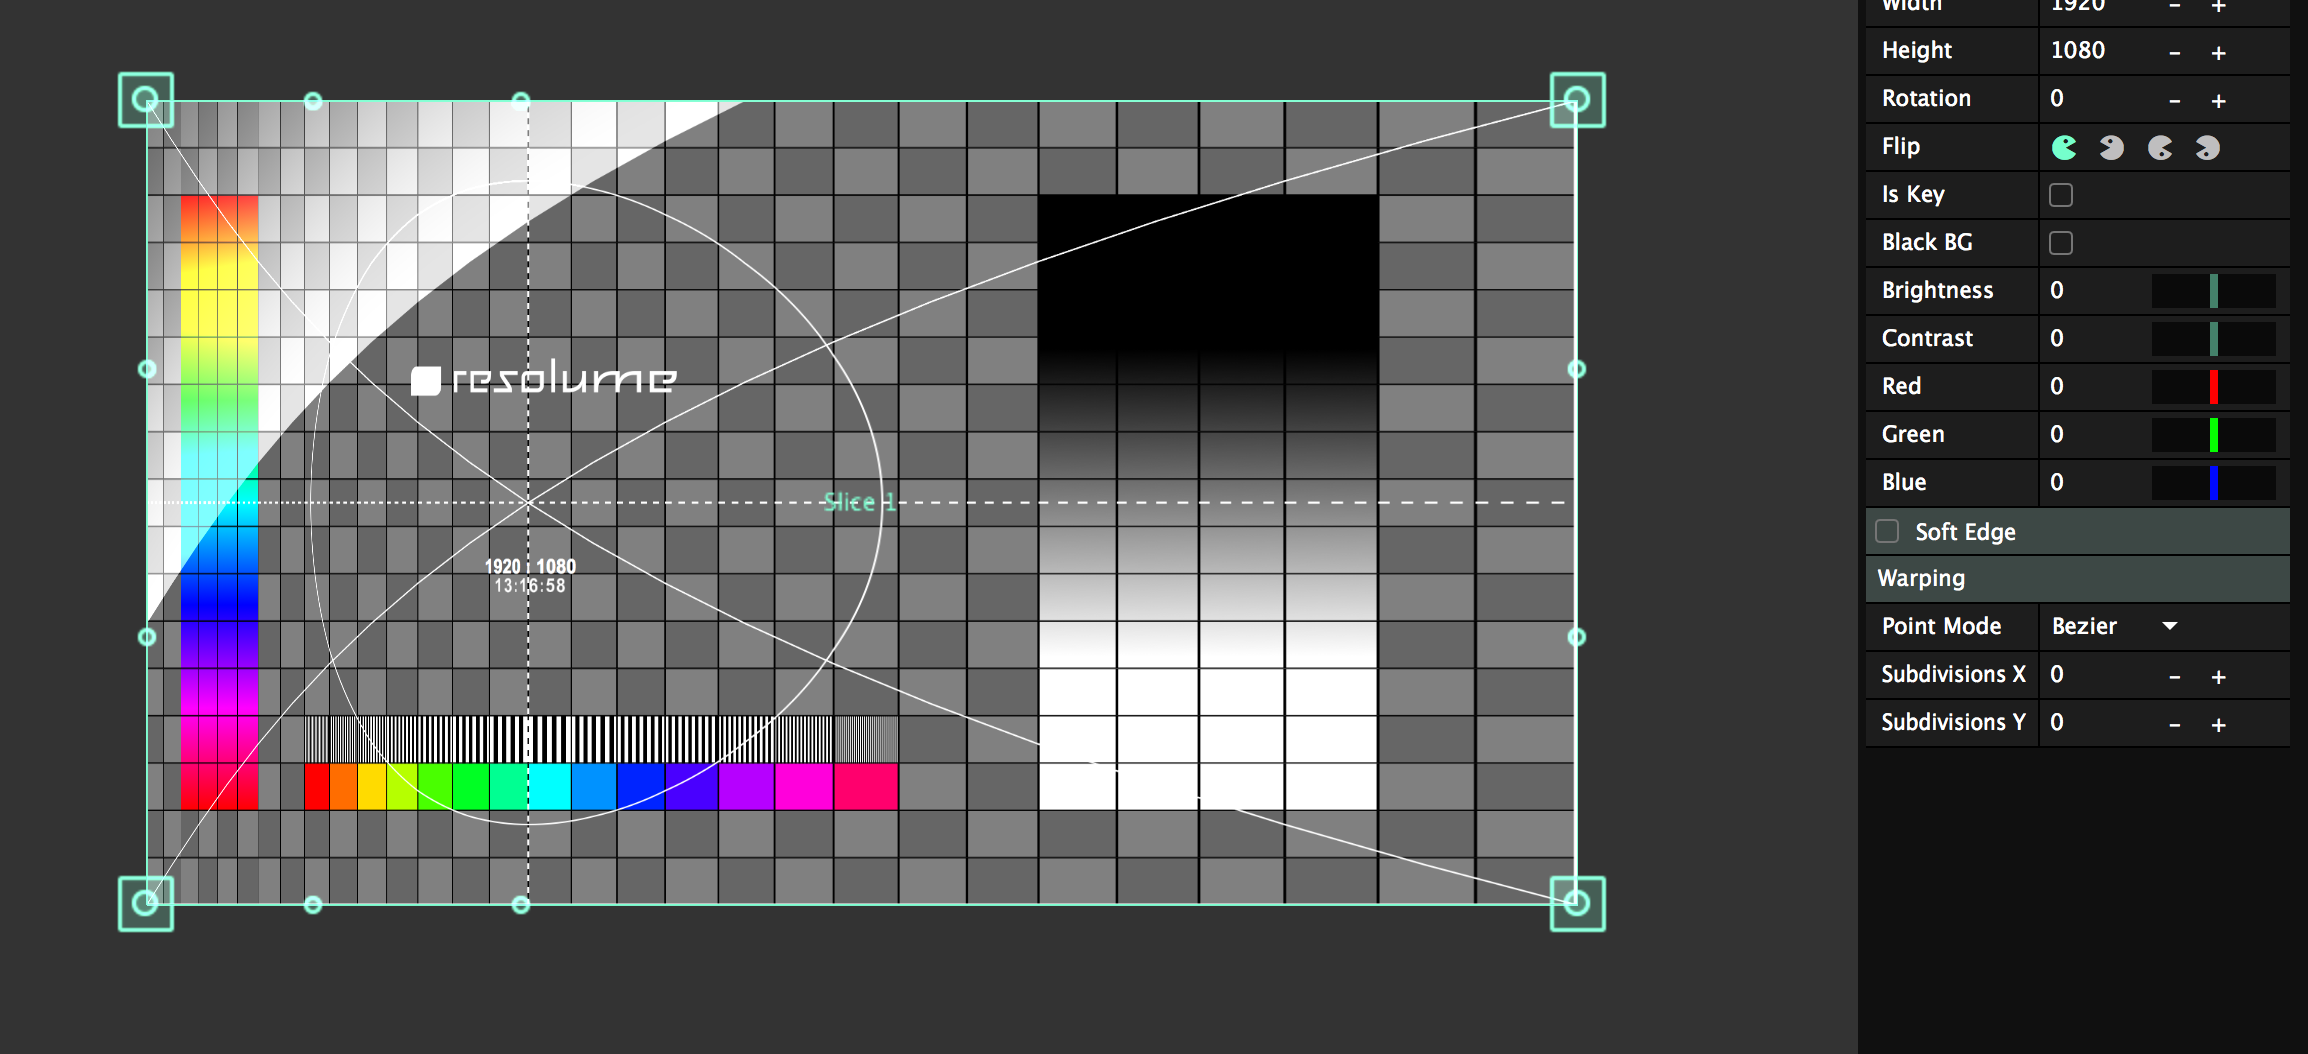Increase Rotation using the plus button
This screenshot has width=2308, height=1054.
point(2218,101)
